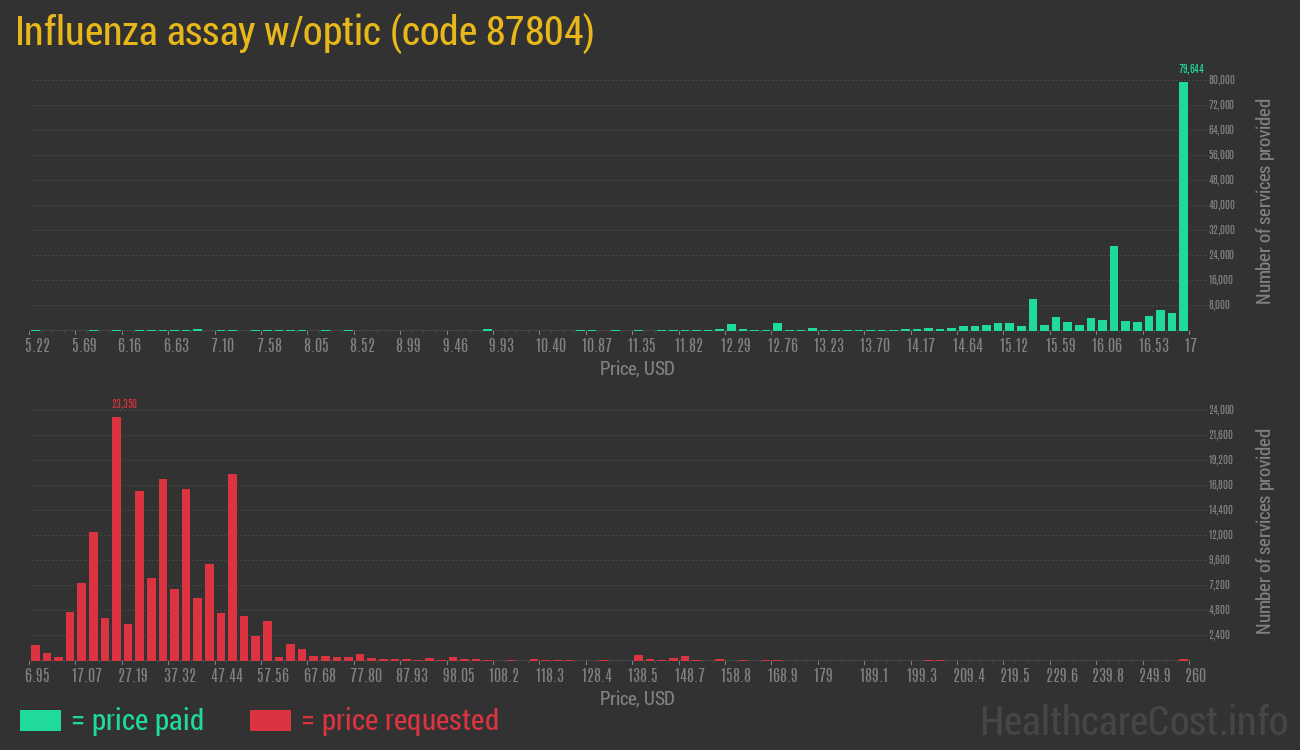Click the 5.22 tick on the green chart axis
This screenshot has height=750, width=1300.
37,346
